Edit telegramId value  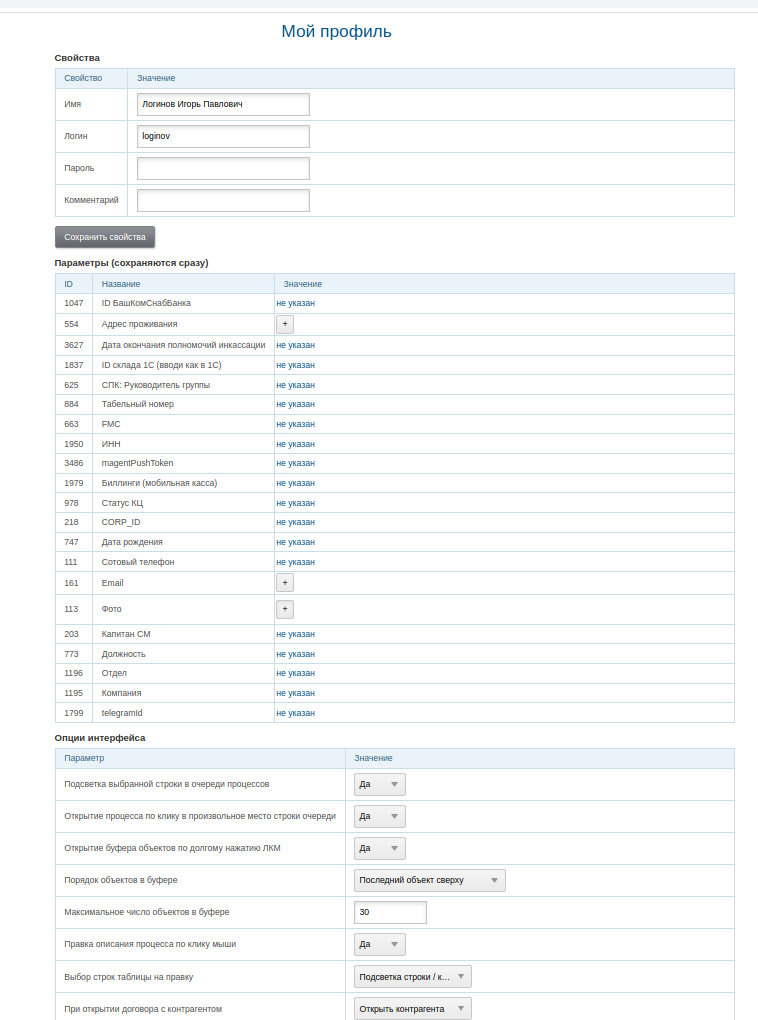click(x=295, y=714)
